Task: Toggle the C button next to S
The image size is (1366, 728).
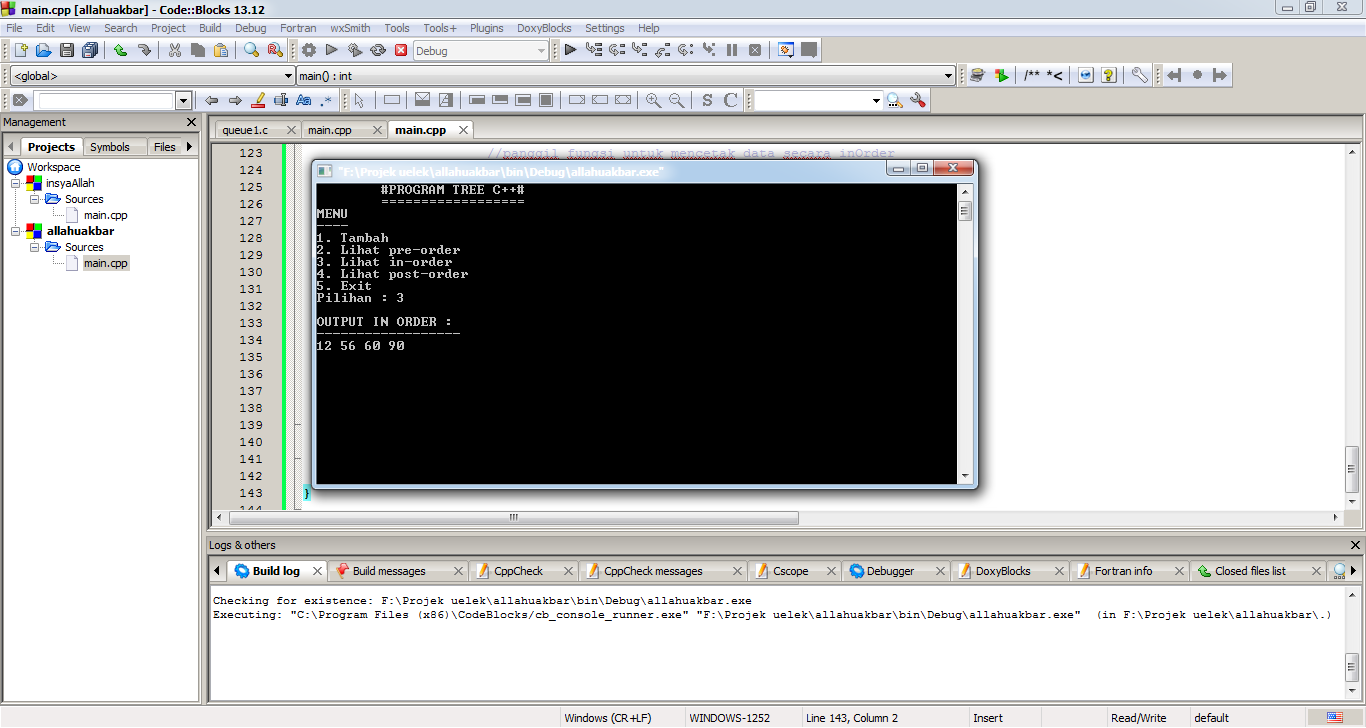Action: [731, 100]
